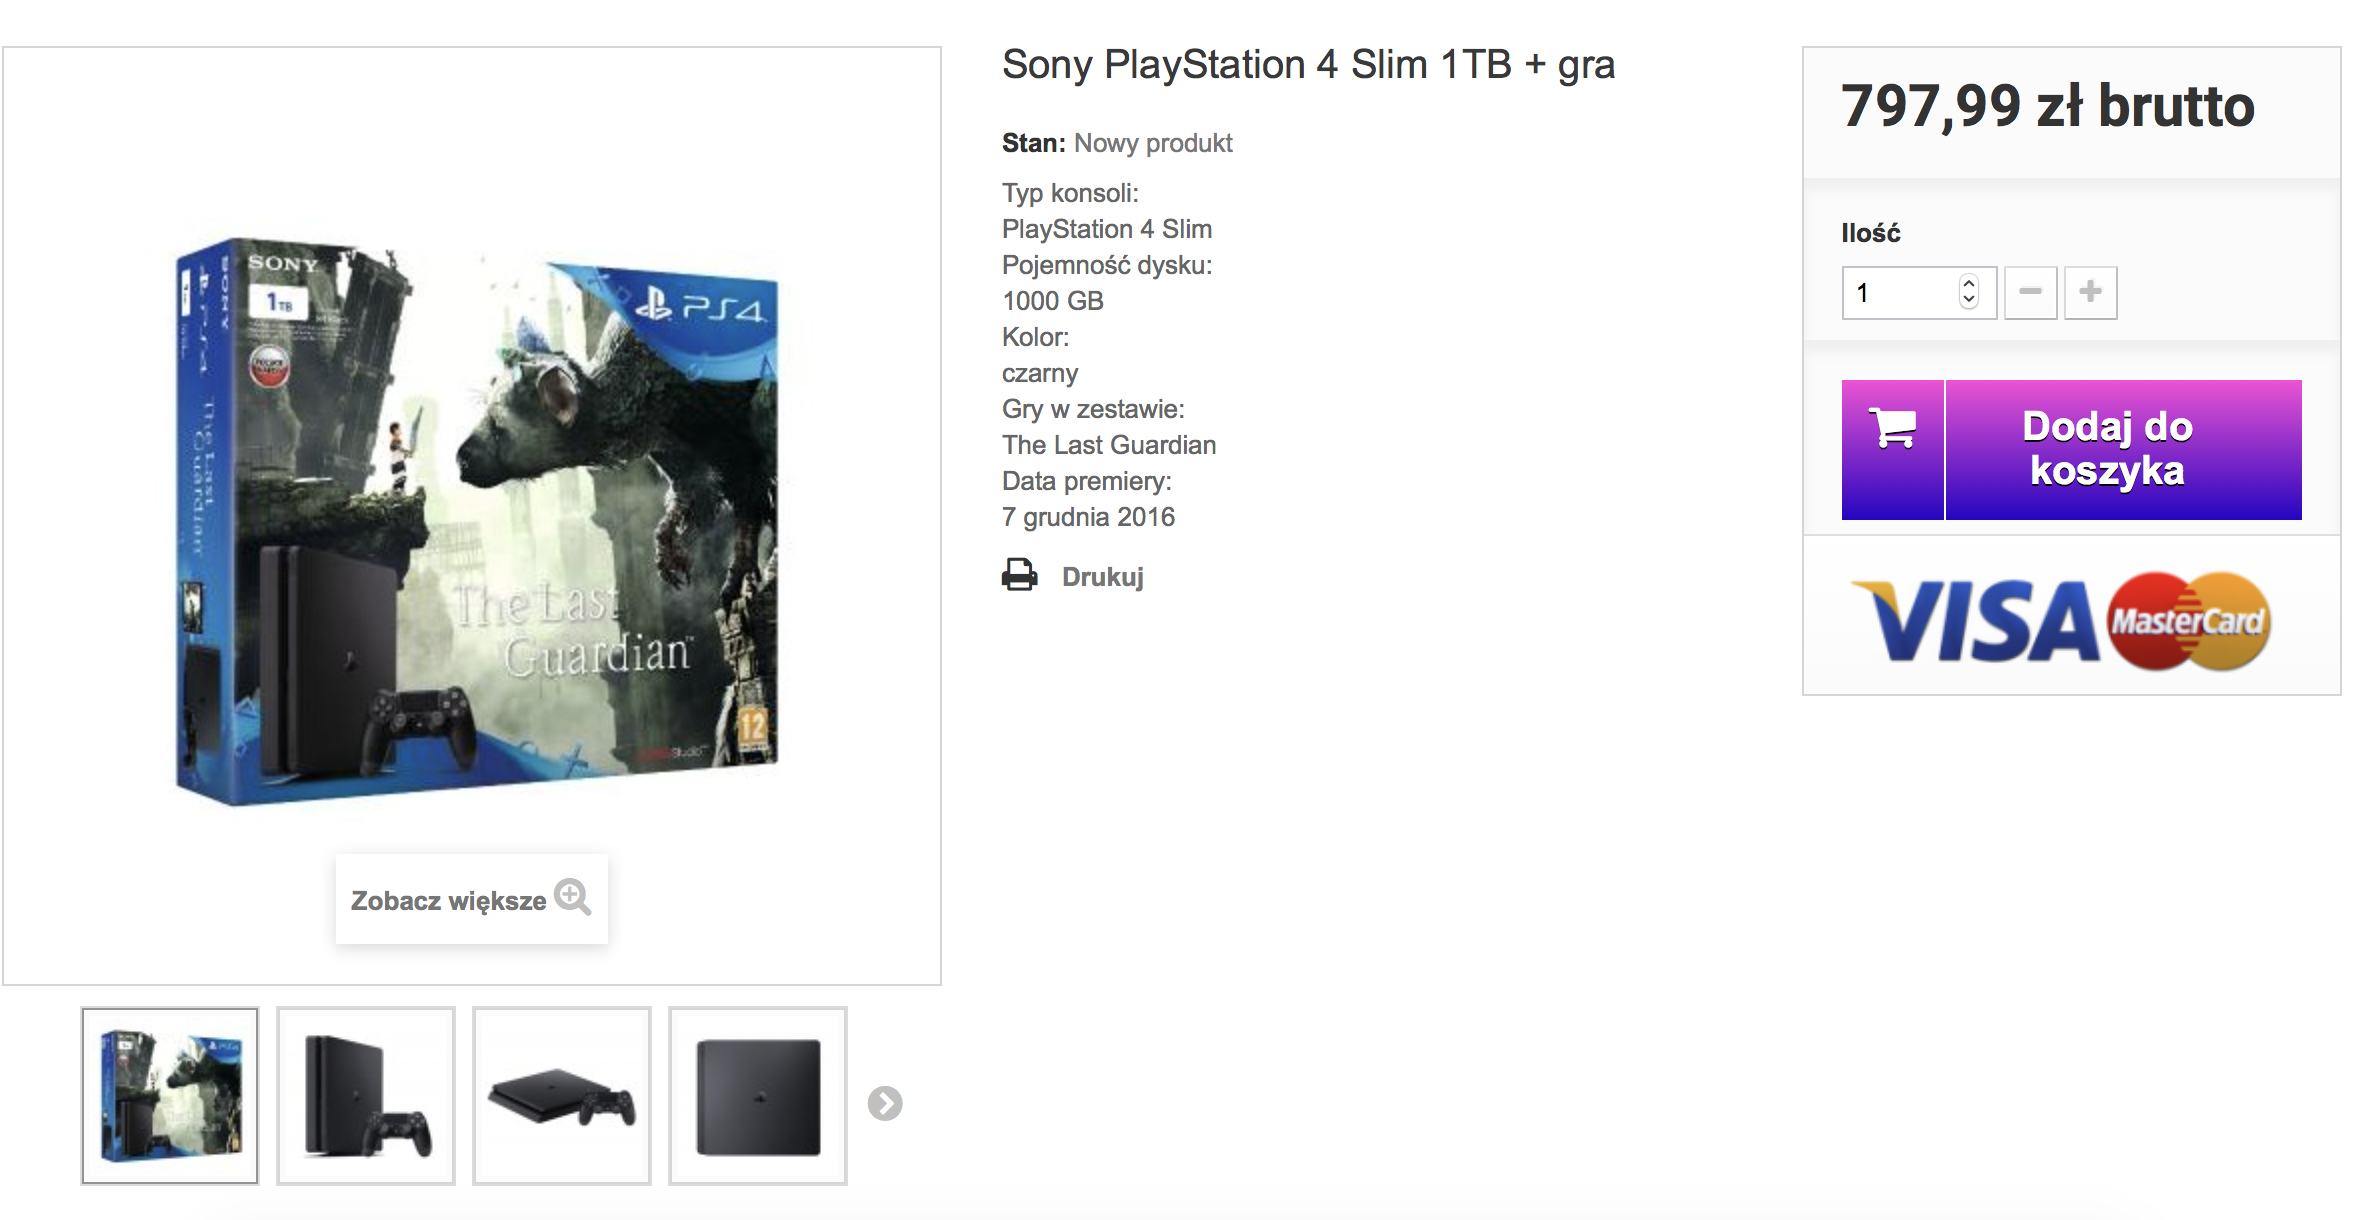Click the quantity spinner up arrow
This screenshot has width=2362, height=1220.
coord(1969,283)
